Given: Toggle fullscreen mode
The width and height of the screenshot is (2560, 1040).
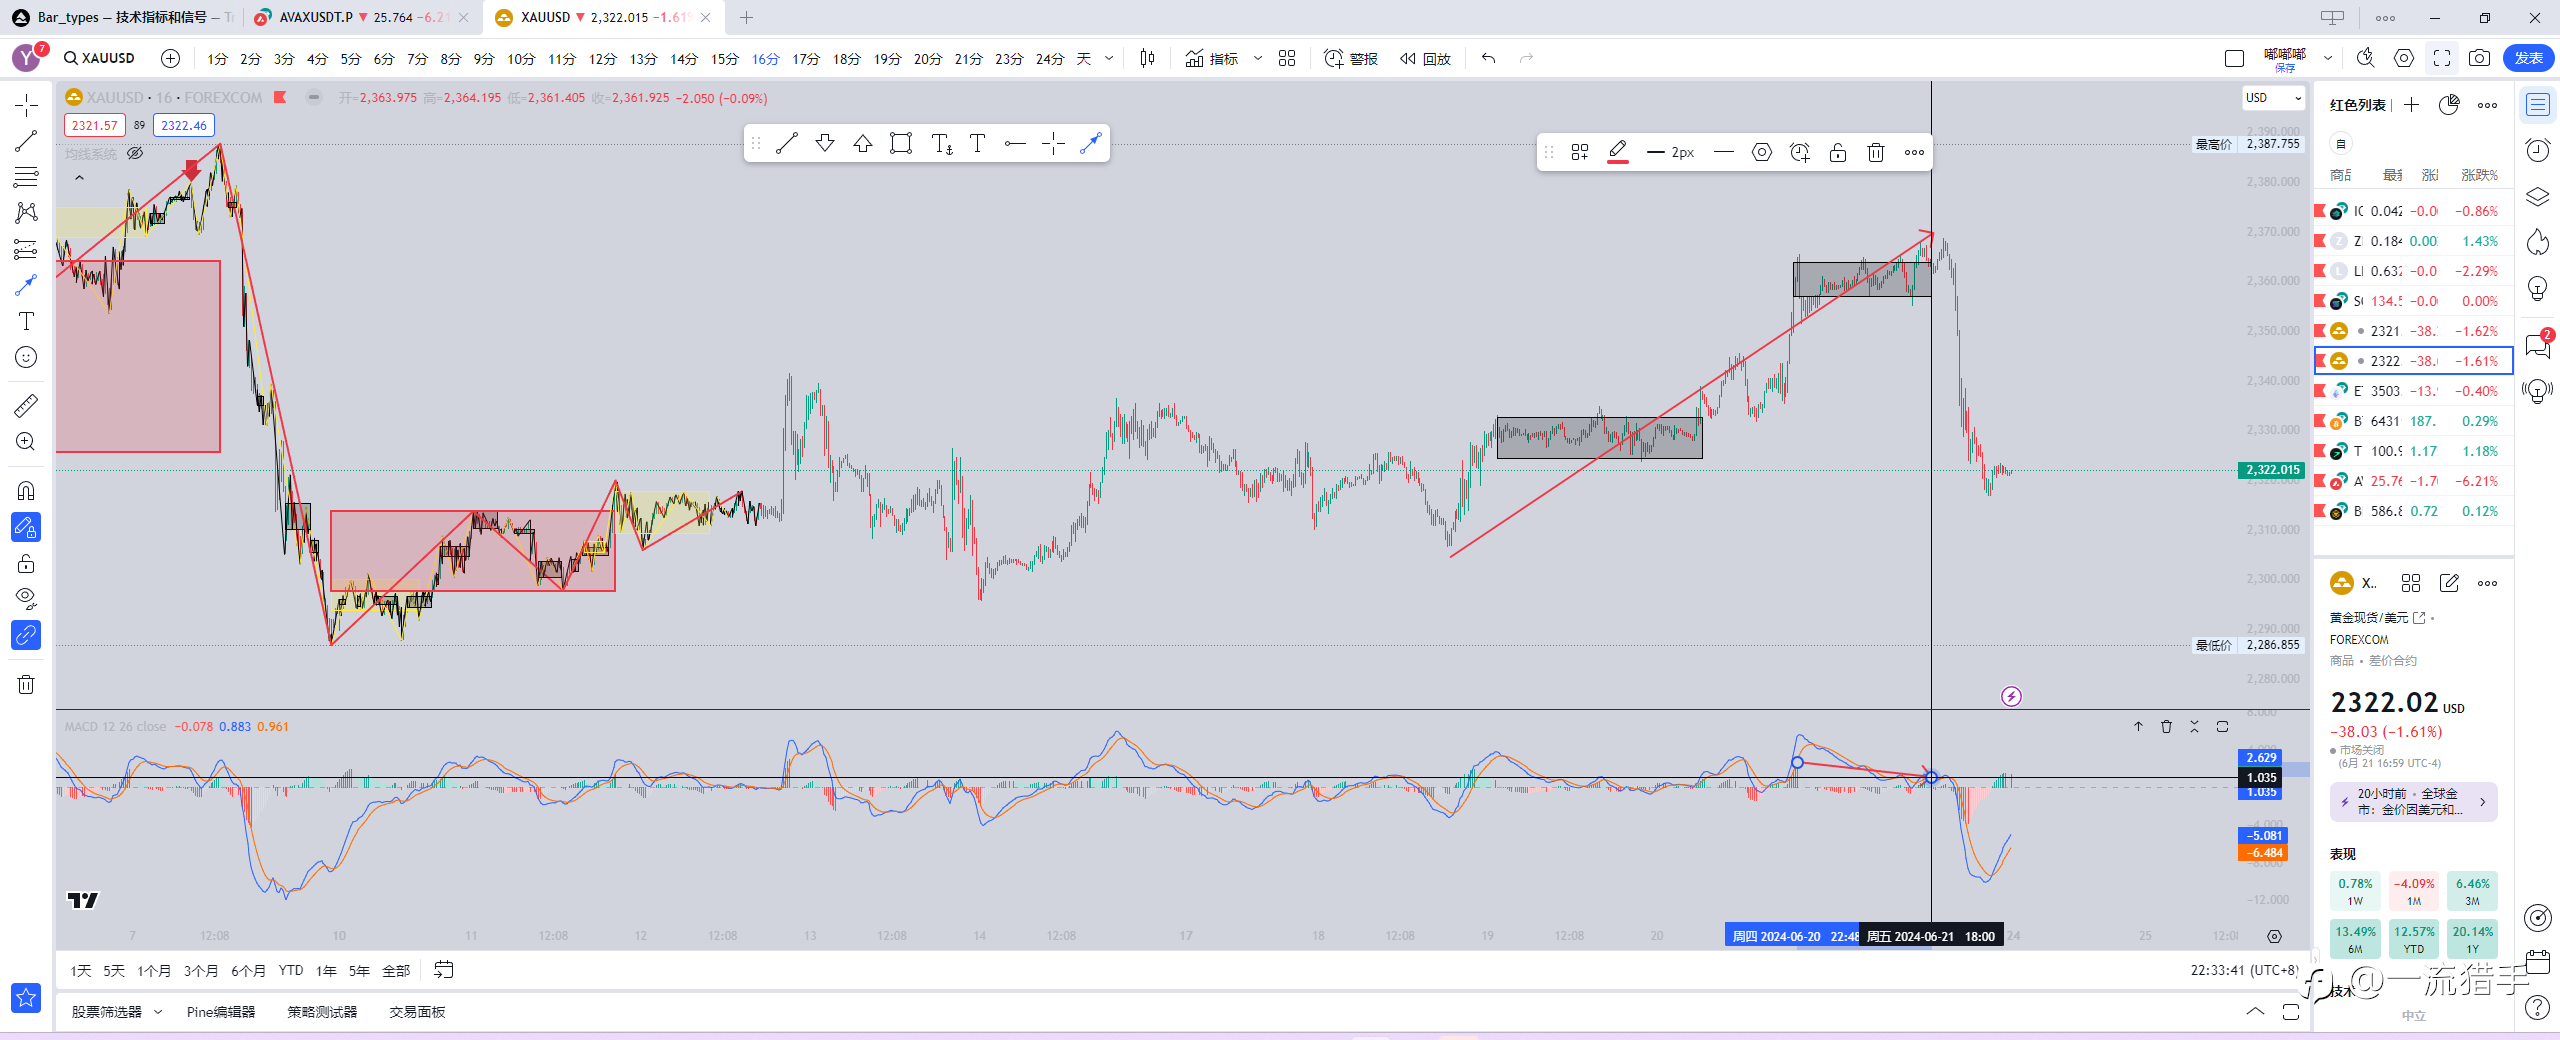Looking at the screenshot, I should (2442, 58).
